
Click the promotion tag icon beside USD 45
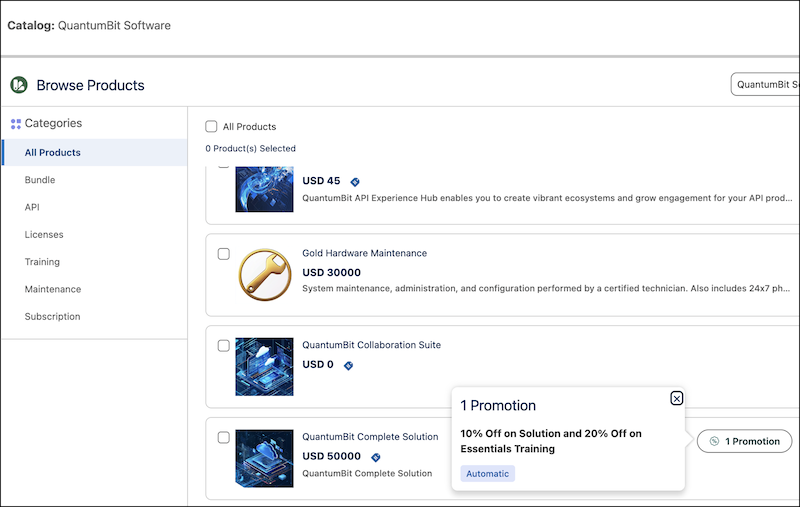pos(355,182)
